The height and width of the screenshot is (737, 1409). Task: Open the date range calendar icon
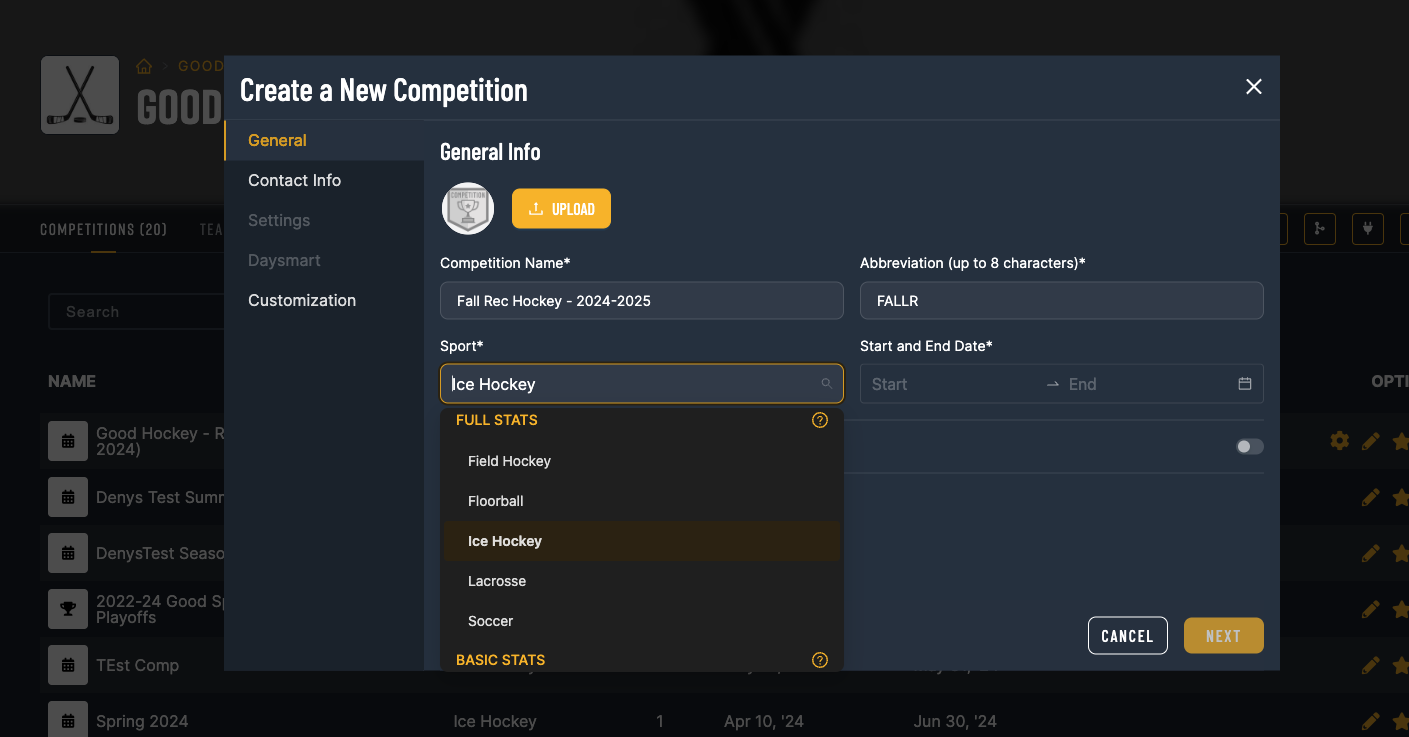point(1245,384)
